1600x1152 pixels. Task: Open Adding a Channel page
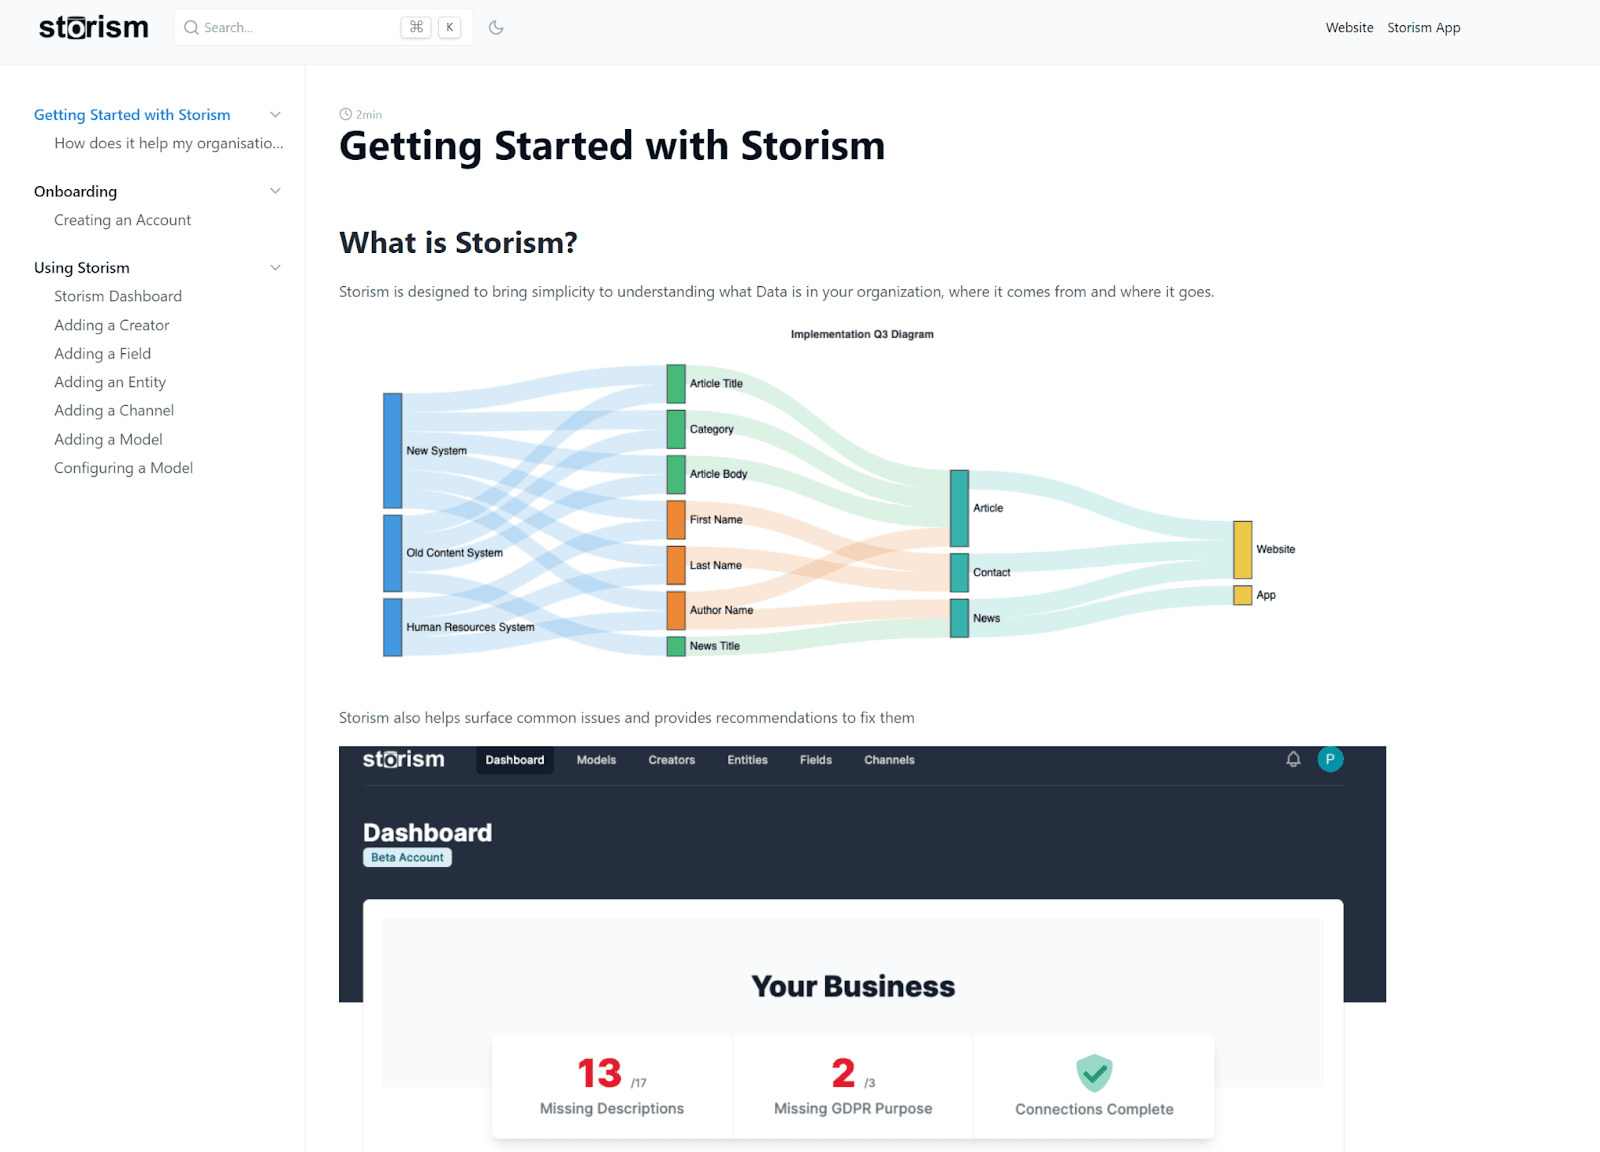[x=114, y=411]
